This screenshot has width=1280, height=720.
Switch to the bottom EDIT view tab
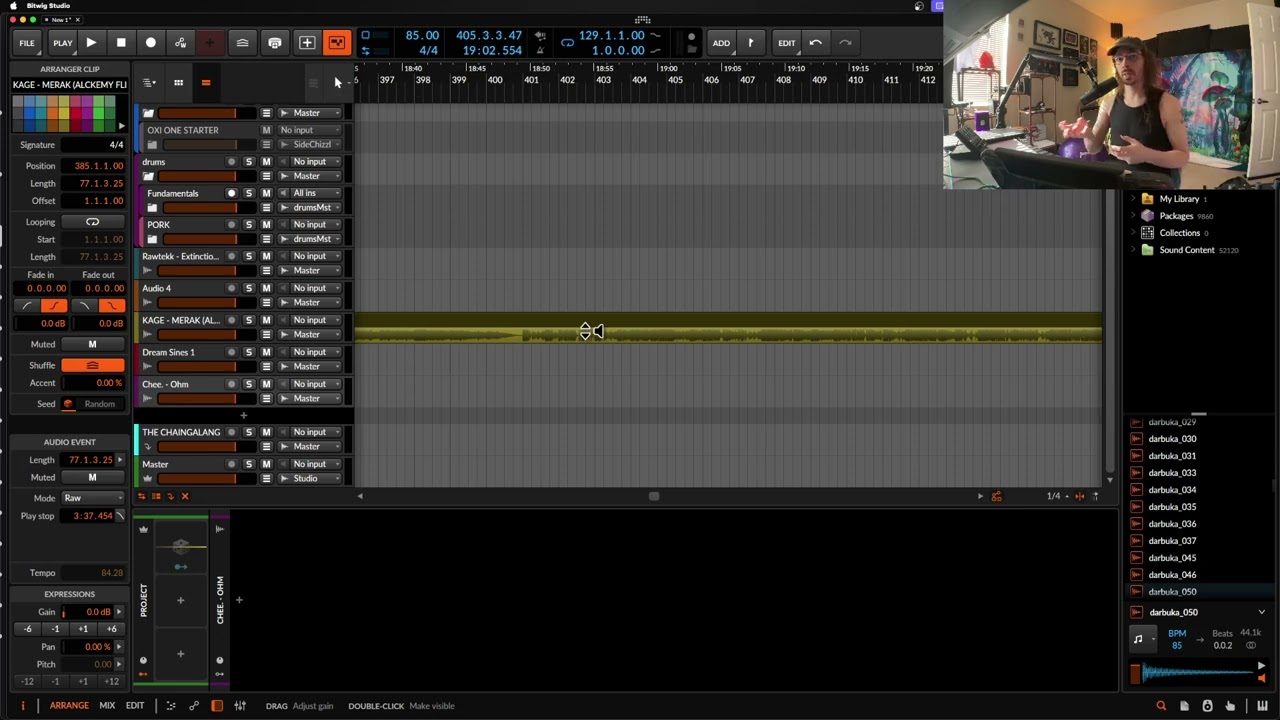135,706
